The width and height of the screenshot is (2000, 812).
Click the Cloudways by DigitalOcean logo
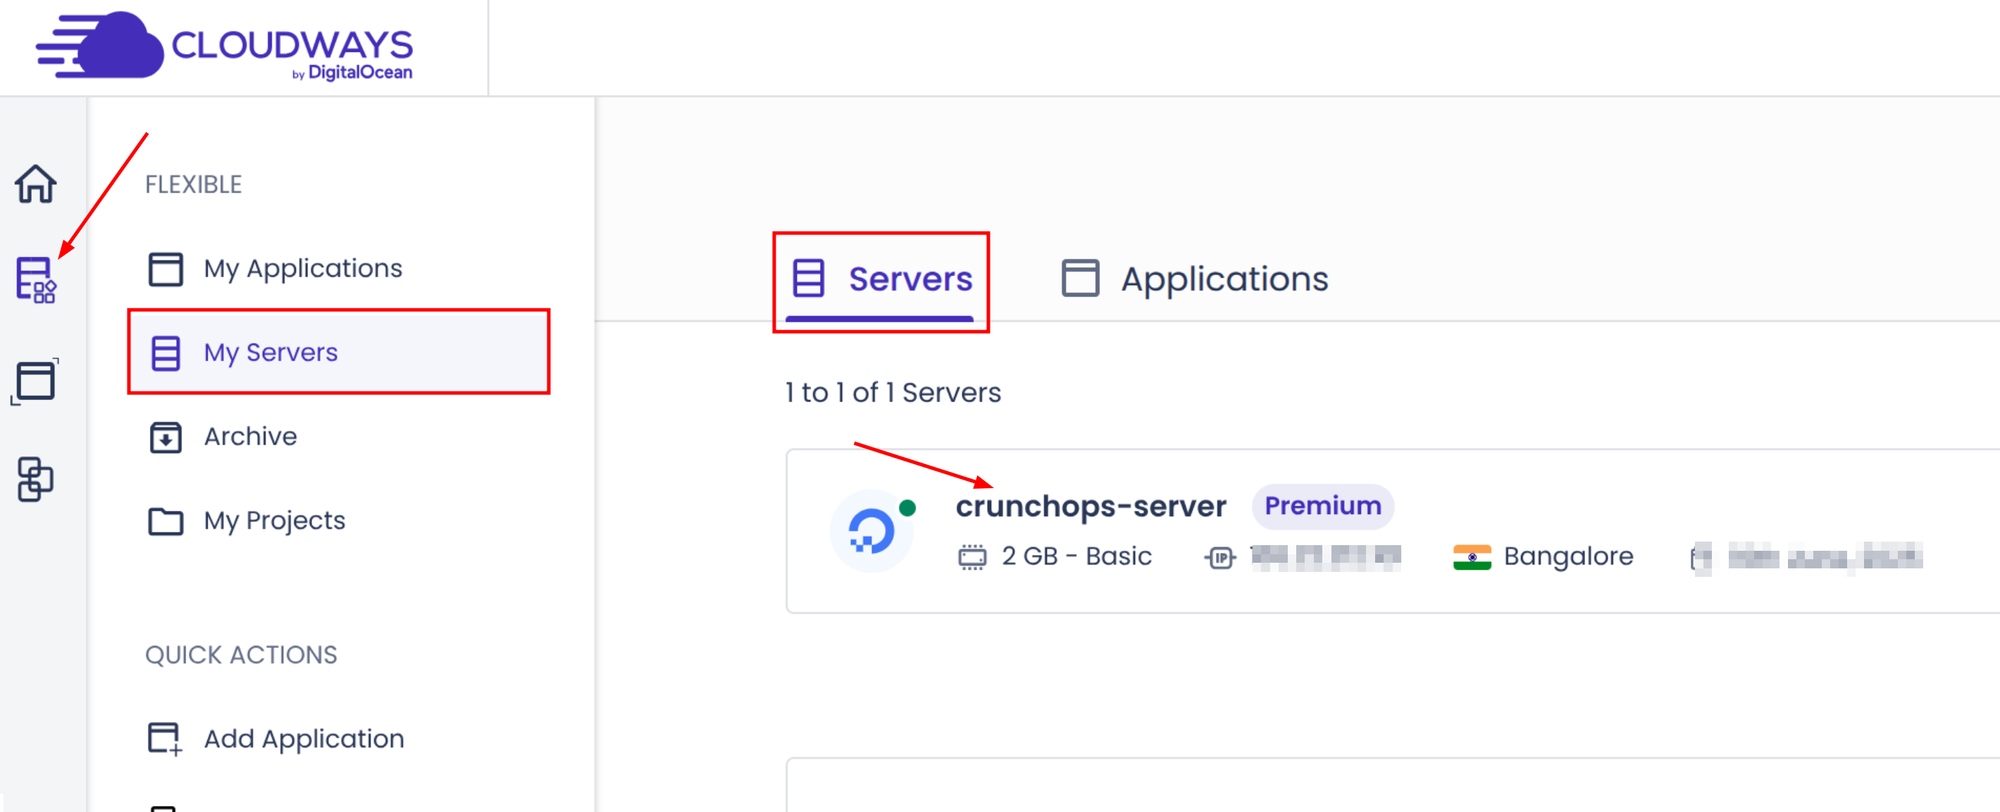tap(225, 47)
